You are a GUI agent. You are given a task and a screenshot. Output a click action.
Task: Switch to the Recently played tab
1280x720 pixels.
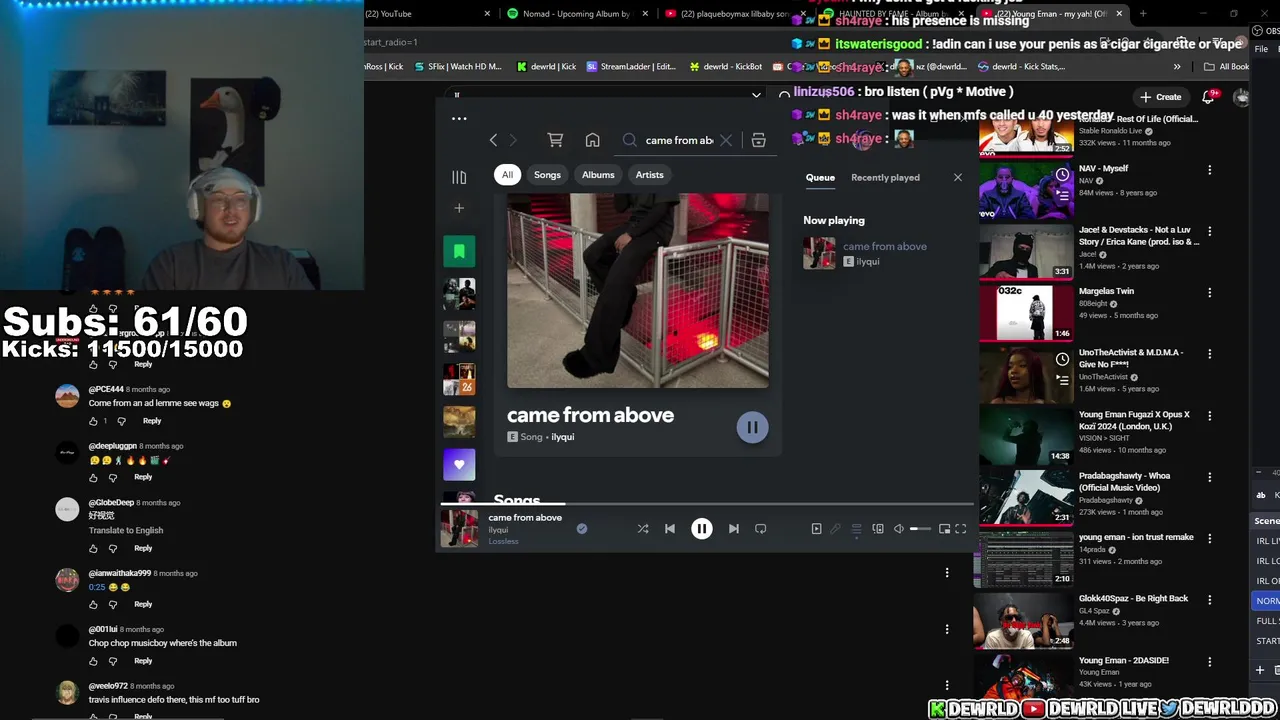(885, 178)
